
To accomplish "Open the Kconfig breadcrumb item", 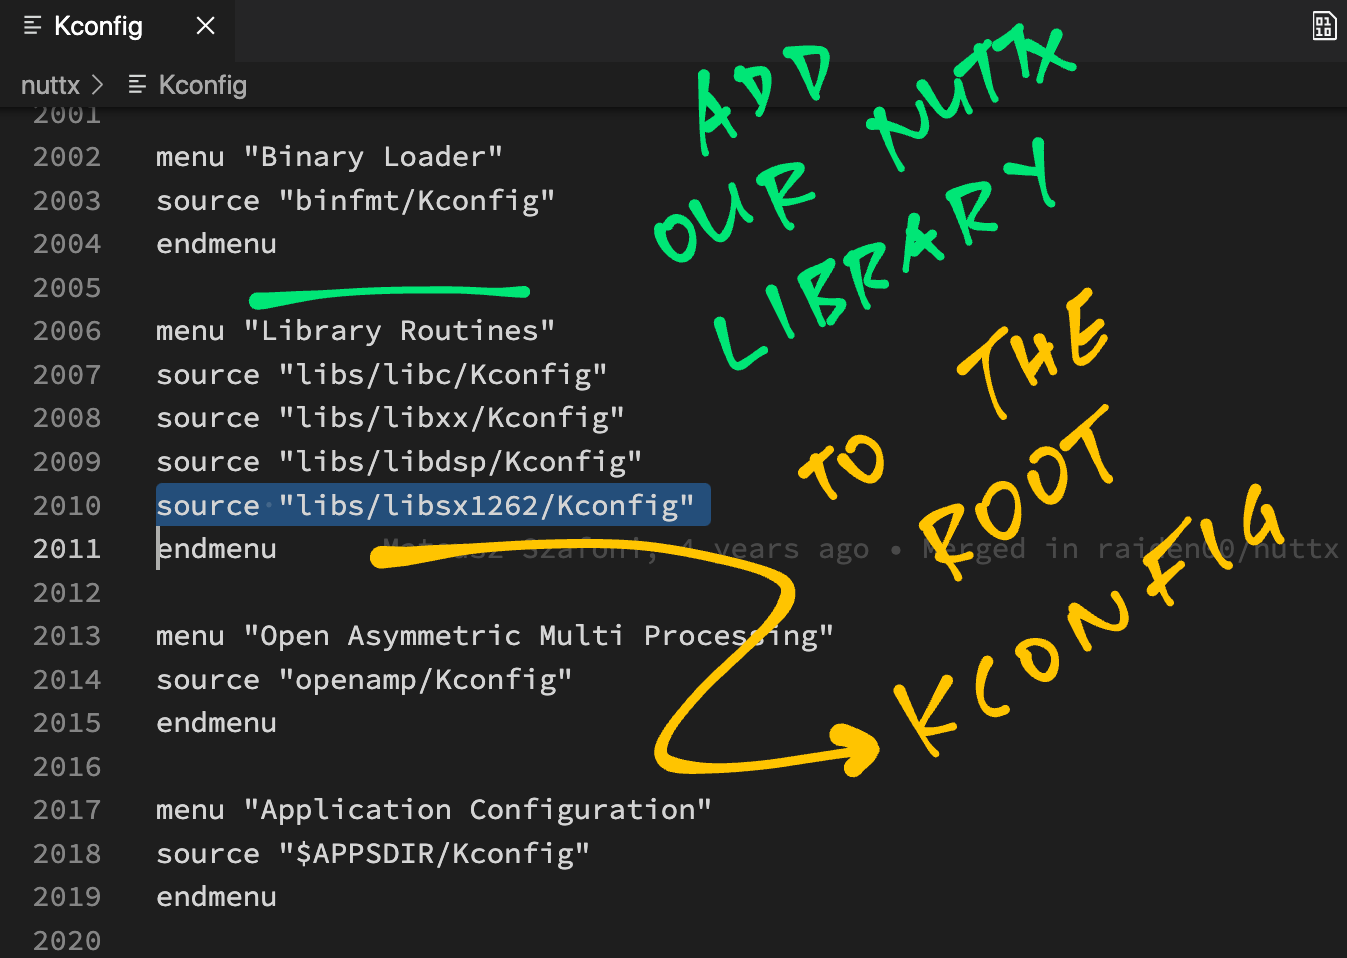I will (202, 85).
